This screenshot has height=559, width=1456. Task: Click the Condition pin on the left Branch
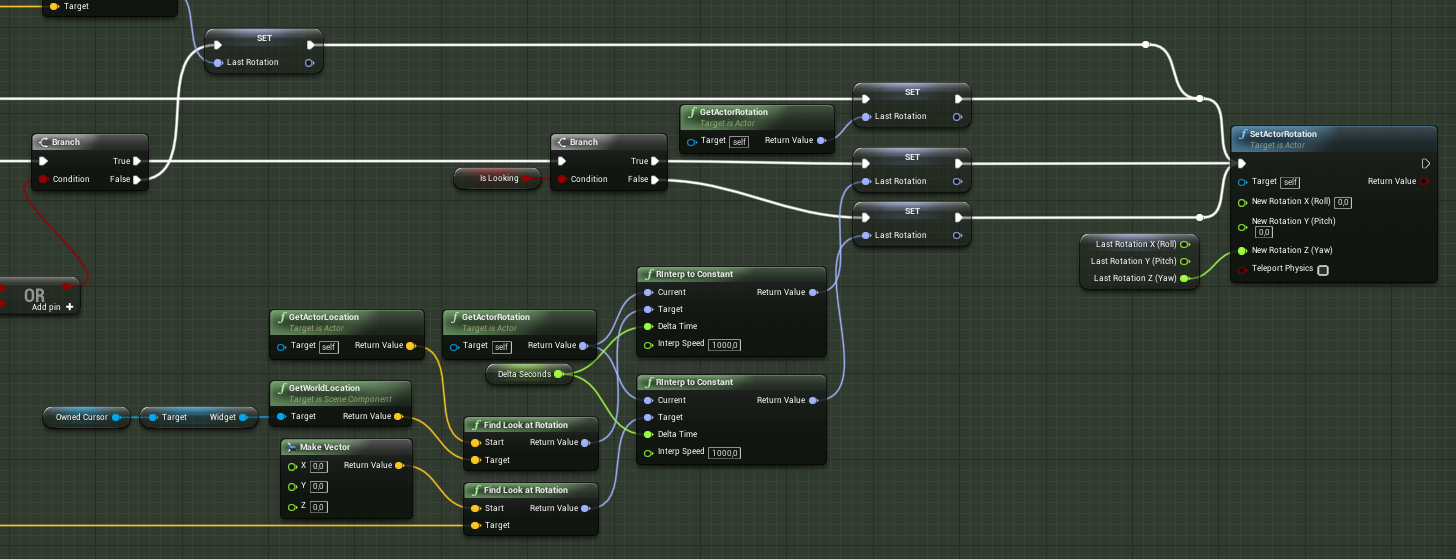coord(43,180)
